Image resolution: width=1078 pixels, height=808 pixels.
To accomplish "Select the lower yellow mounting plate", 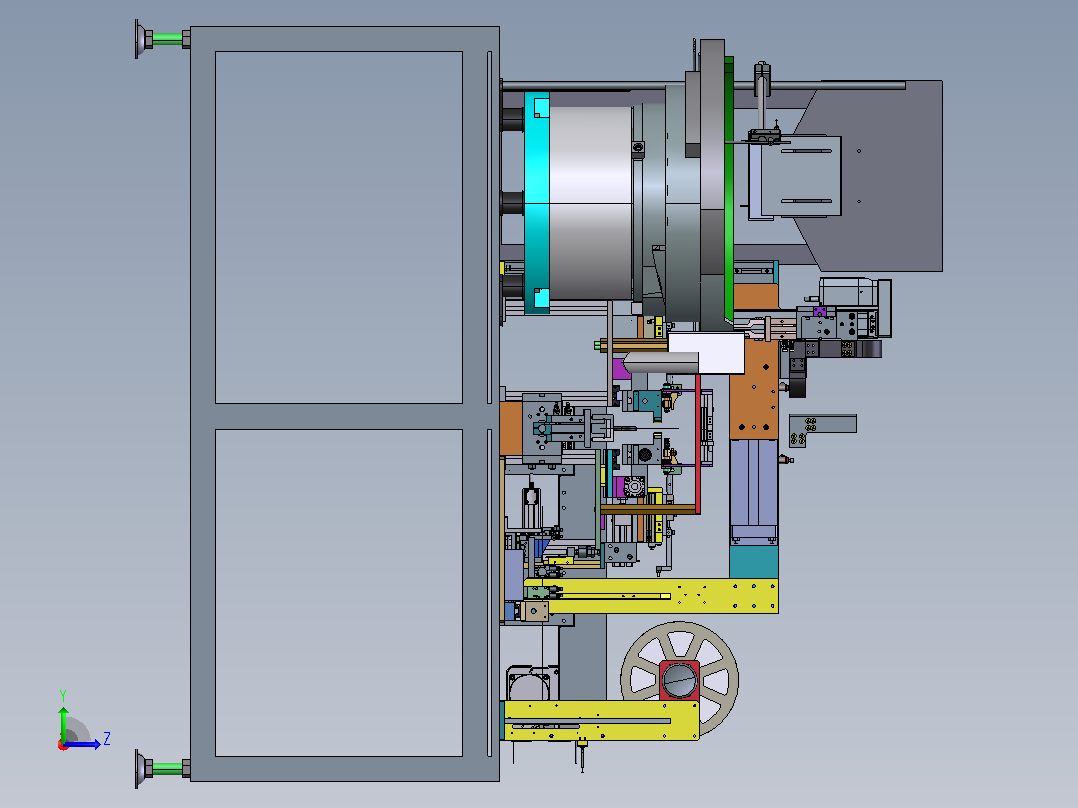I will pyautogui.click(x=602, y=720).
